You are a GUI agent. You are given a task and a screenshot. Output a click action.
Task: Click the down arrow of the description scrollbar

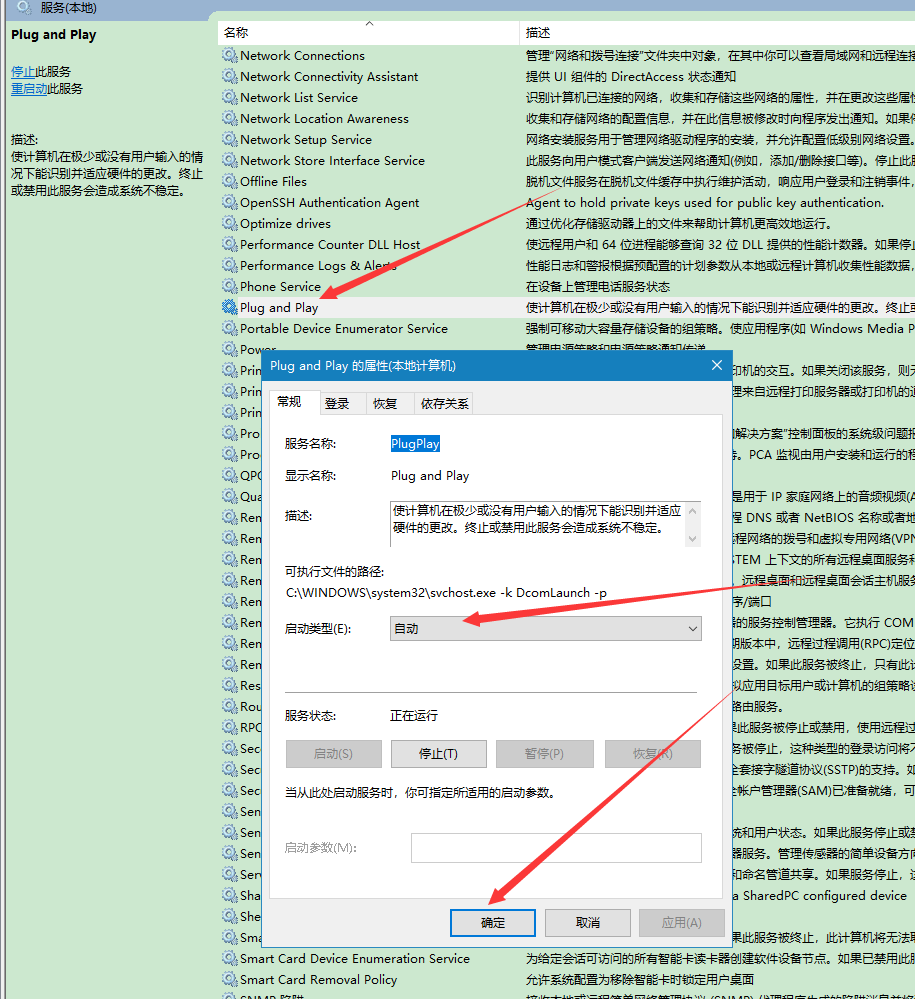point(693,539)
